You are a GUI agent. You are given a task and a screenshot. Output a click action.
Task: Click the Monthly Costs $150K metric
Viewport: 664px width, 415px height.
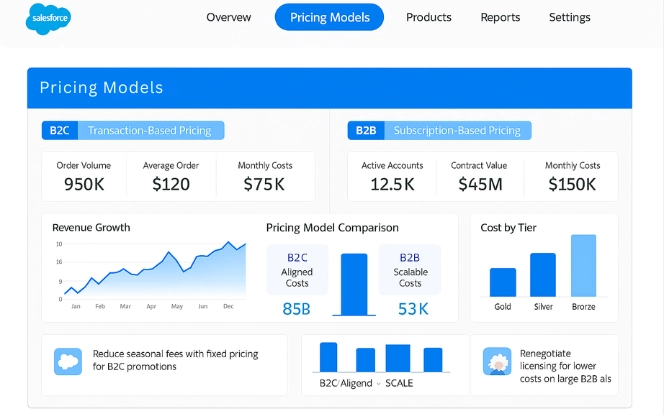pyautogui.click(x=572, y=176)
